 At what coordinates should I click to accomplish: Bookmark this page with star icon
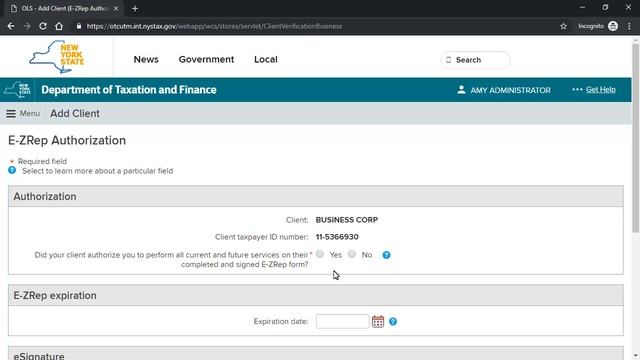[x=563, y=26]
